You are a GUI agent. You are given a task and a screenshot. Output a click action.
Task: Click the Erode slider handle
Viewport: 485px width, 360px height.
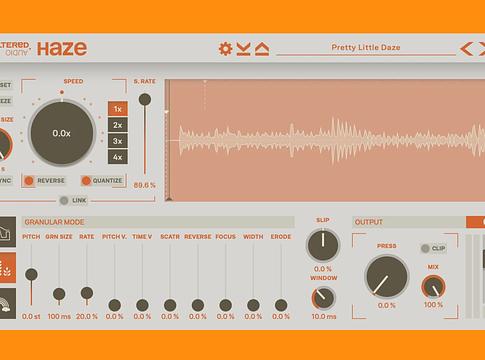[x=281, y=305]
